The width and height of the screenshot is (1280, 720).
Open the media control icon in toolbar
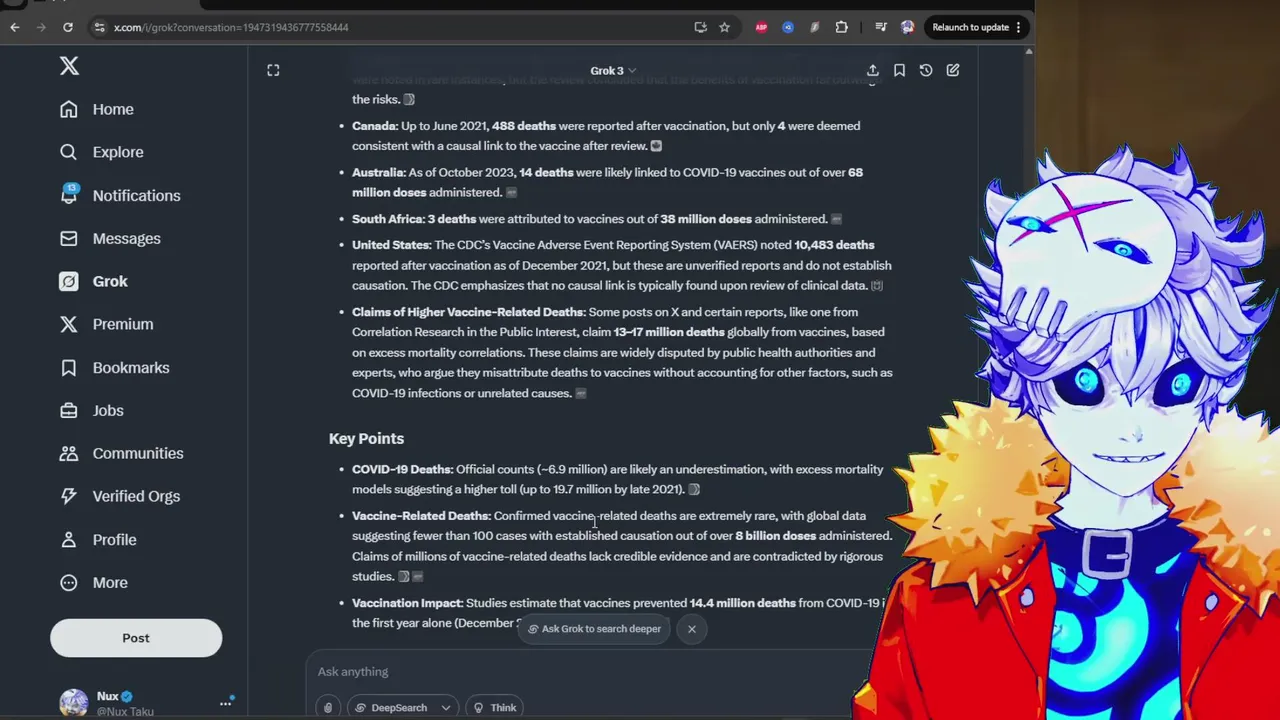pos(881,27)
